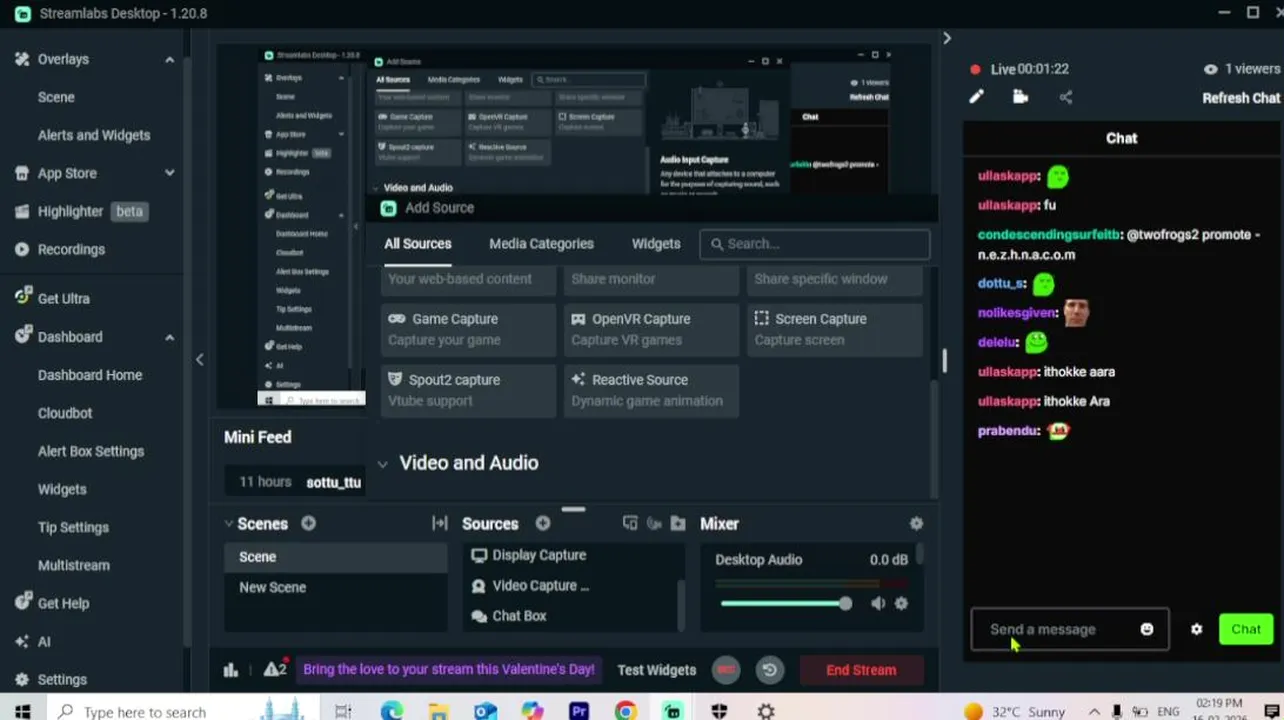Go to Dashboard Home
This screenshot has height=720, width=1284.
(90, 375)
